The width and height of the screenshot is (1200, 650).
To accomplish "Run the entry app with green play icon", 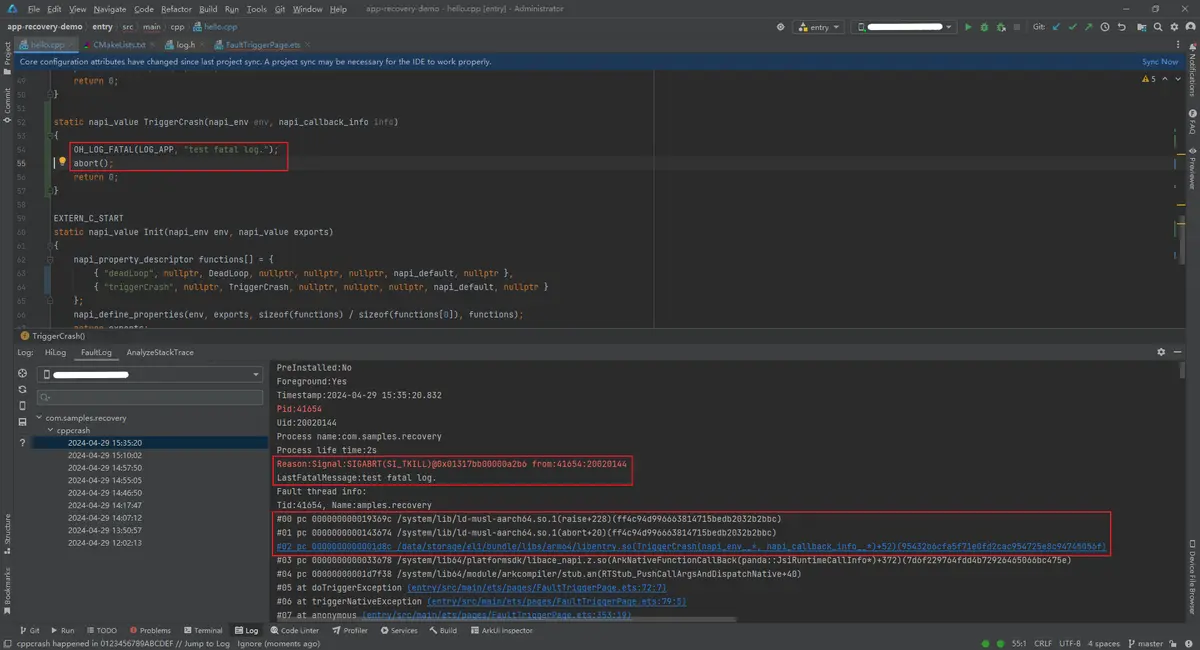I will [968, 27].
